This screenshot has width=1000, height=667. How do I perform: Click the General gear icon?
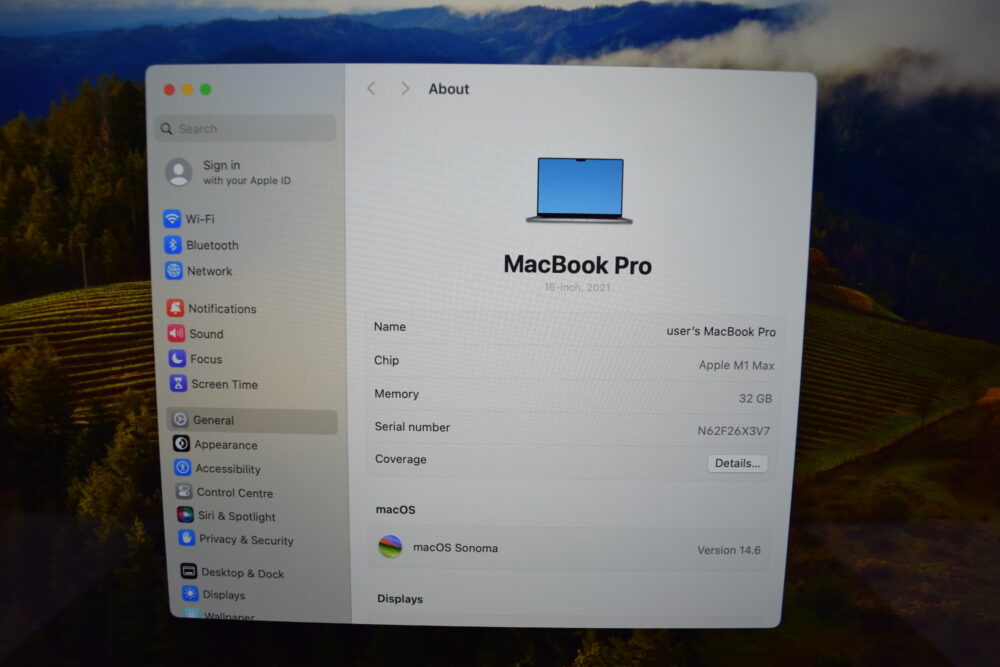point(180,420)
